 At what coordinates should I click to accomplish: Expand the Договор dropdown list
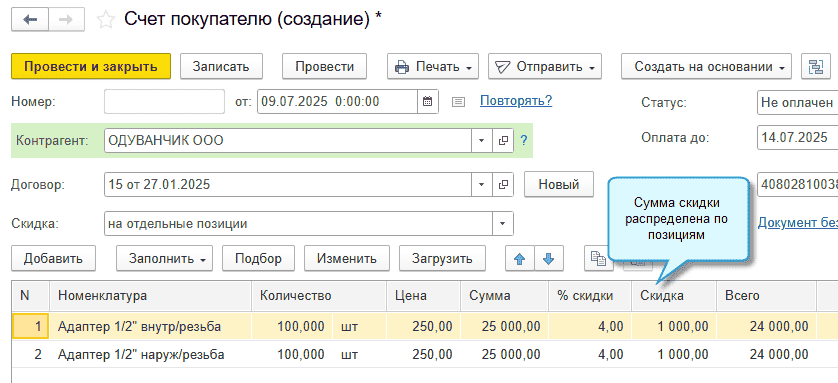(482, 185)
